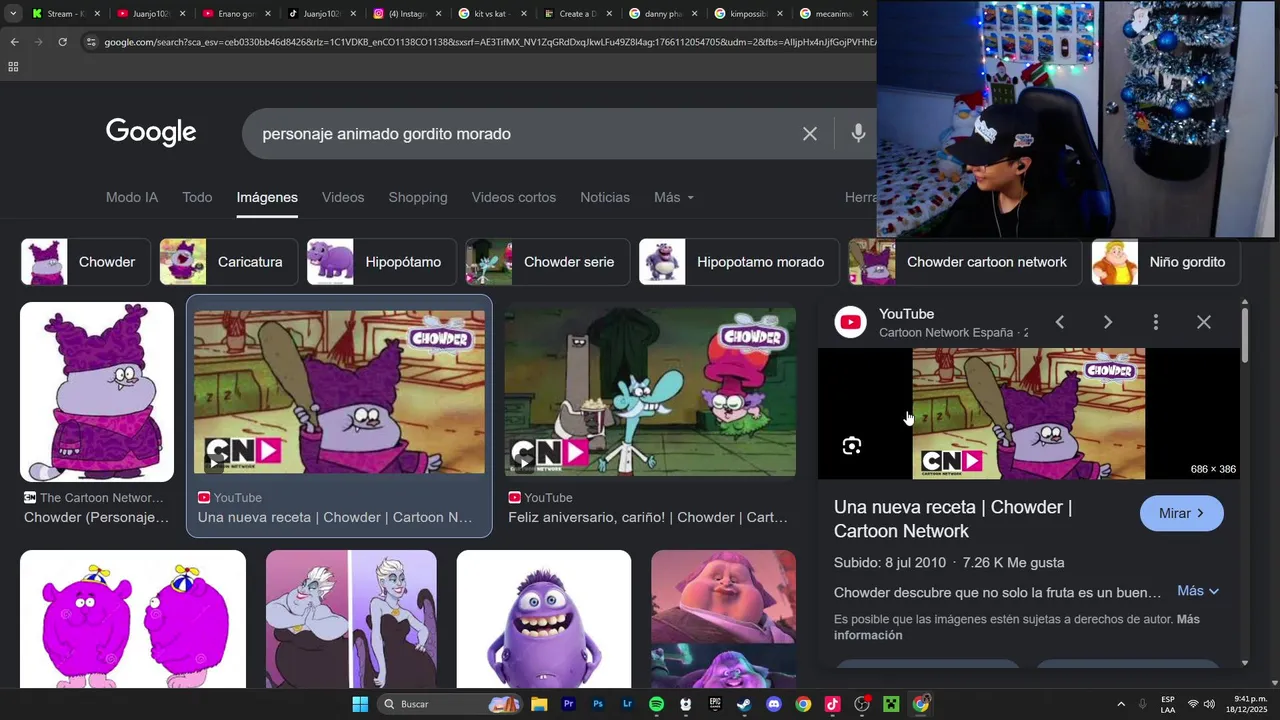The height and width of the screenshot is (720, 1280).
Task: Filter by Hipopótamo chip
Action: (x=382, y=262)
